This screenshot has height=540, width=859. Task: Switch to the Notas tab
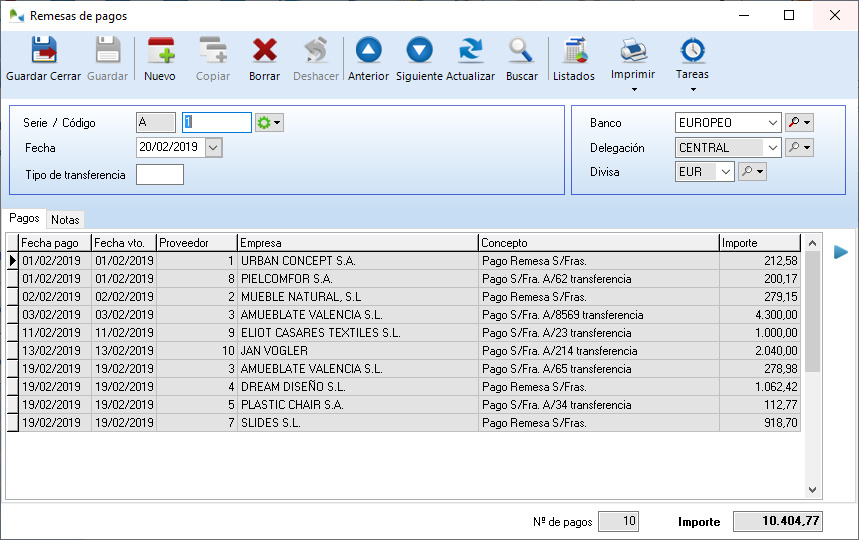66,219
